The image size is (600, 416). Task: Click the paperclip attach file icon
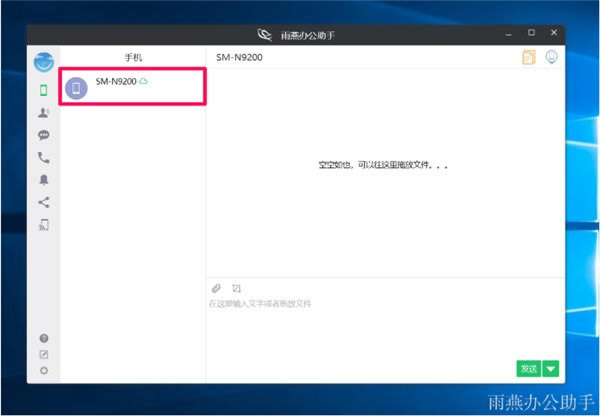tap(216, 288)
